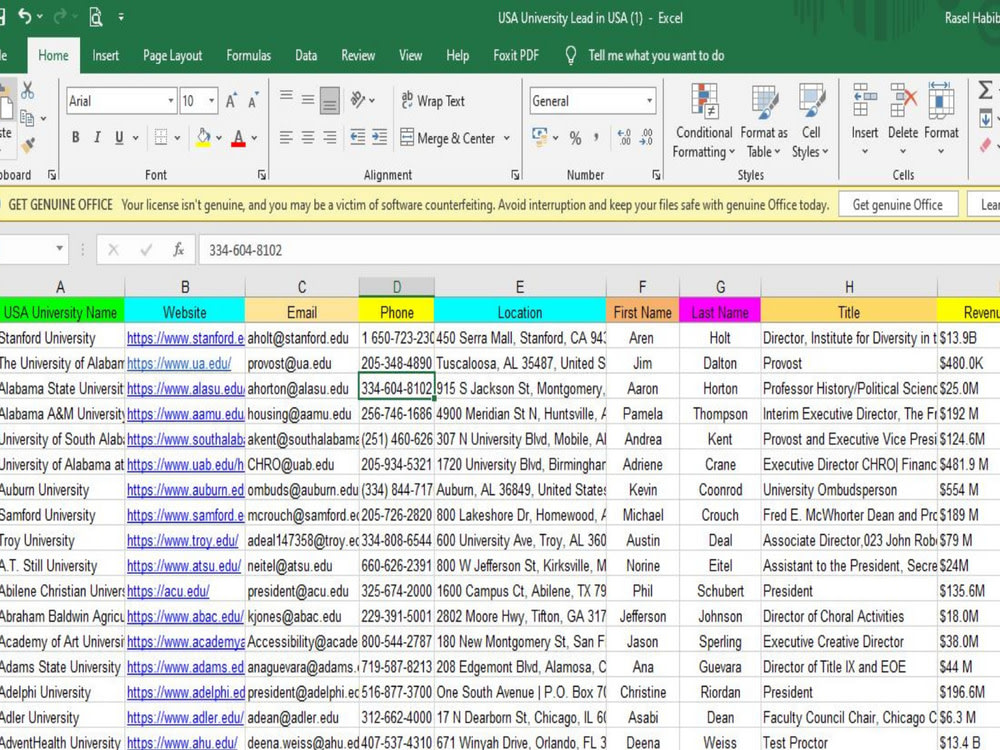Viewport: 1000px width, 750px height.
Task: Open Stanford website link
Action: pyautogui.click(x=185, y=338)
